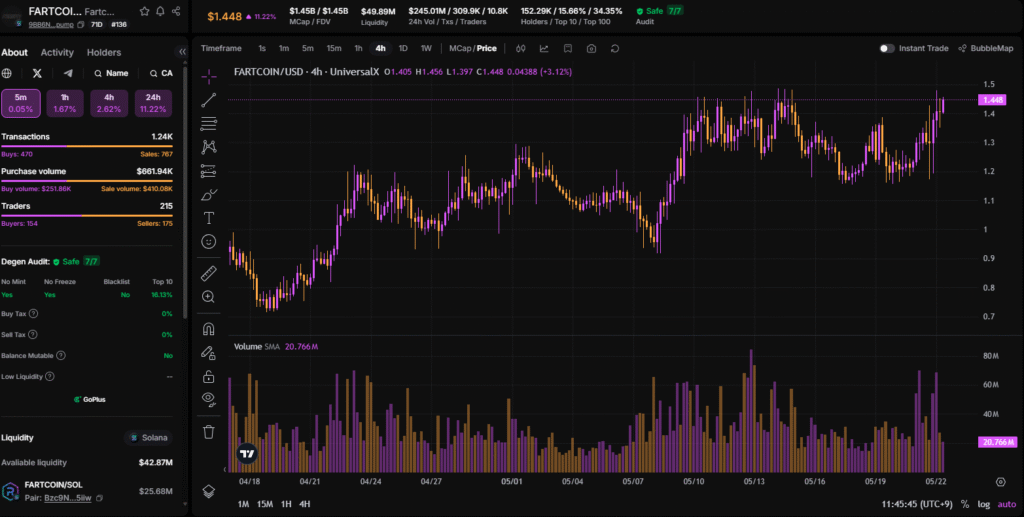Image resolution: width=1024 pixels, height=517 pixels.
Task: Activate the magnet mode tool
Action: point(208,328)
